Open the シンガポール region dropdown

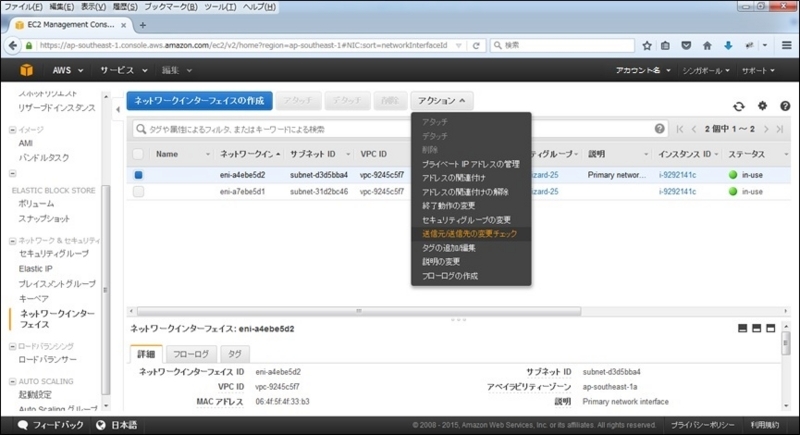click(706, 70)
